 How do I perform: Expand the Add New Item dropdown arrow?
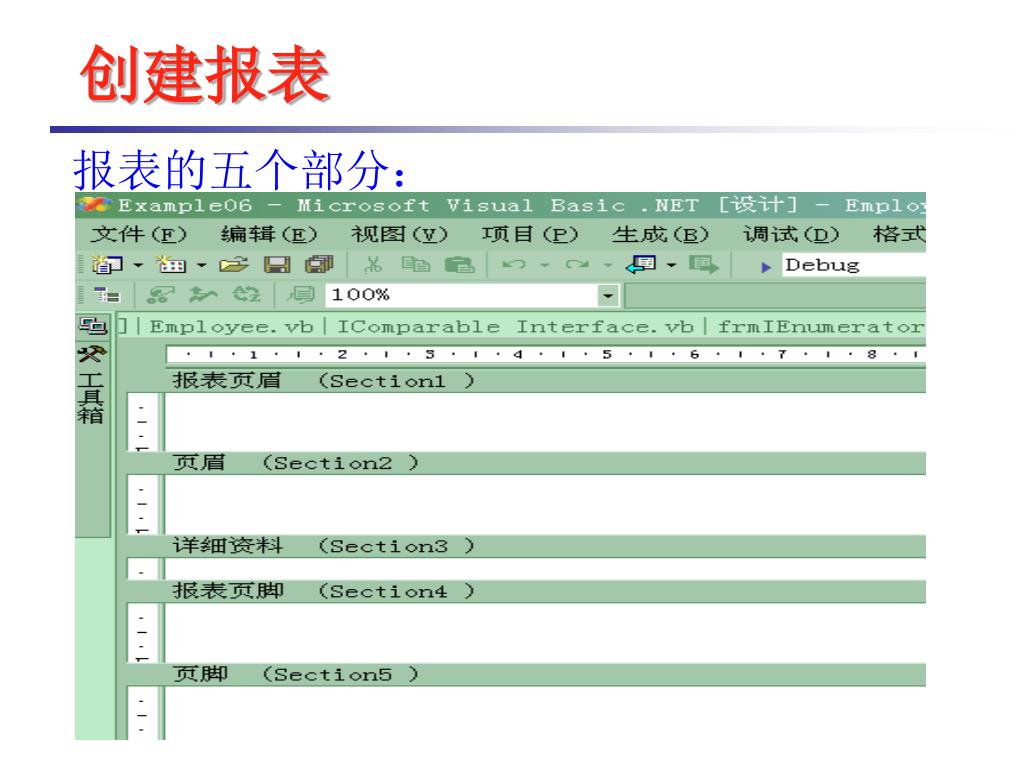click(201, 265)
